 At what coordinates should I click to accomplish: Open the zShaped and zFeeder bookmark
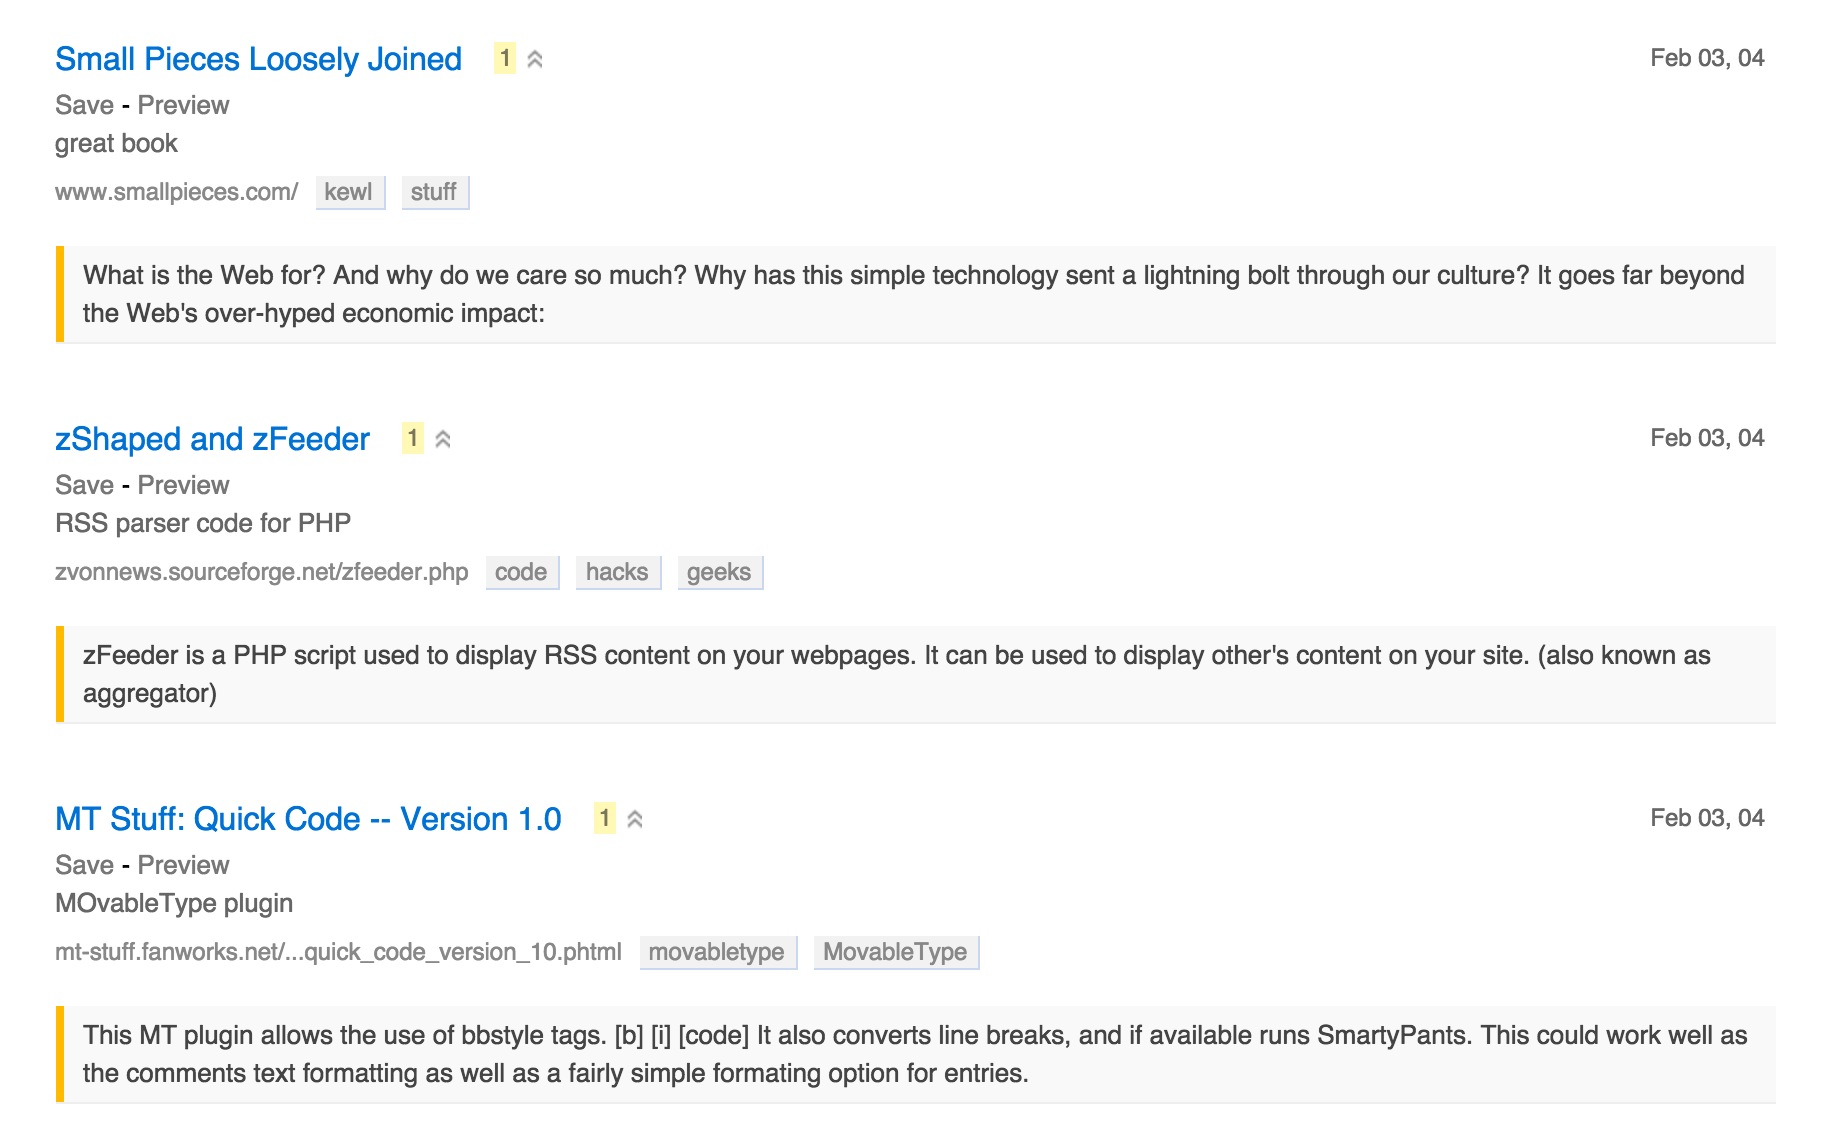coord(212,439)
